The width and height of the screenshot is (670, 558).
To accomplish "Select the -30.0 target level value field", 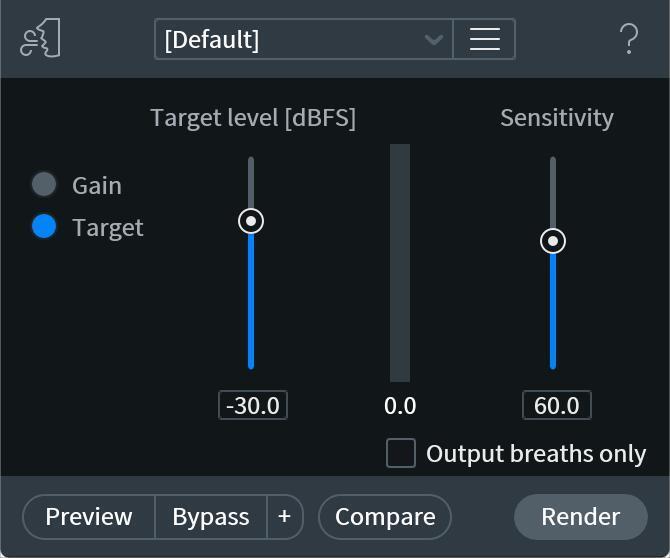I will [253, 405].
